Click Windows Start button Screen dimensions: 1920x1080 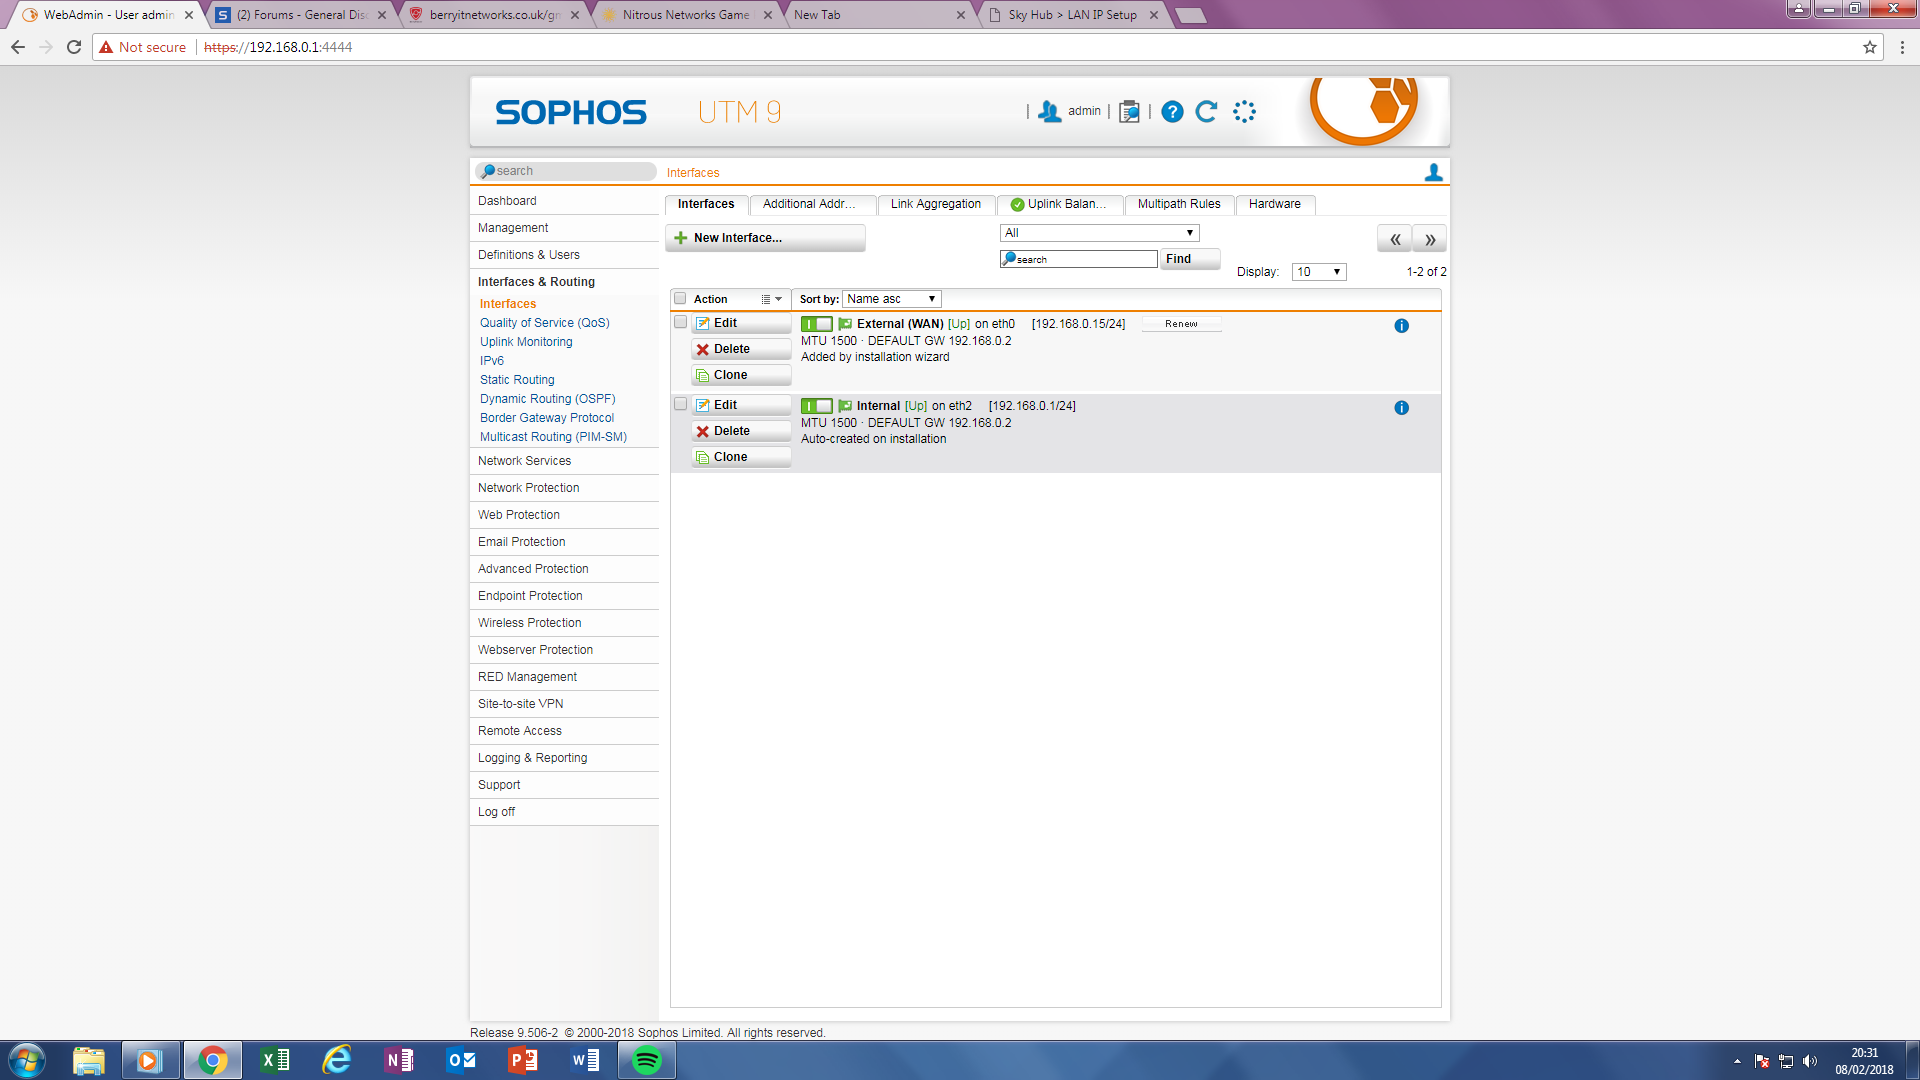tap(27, 1060)
